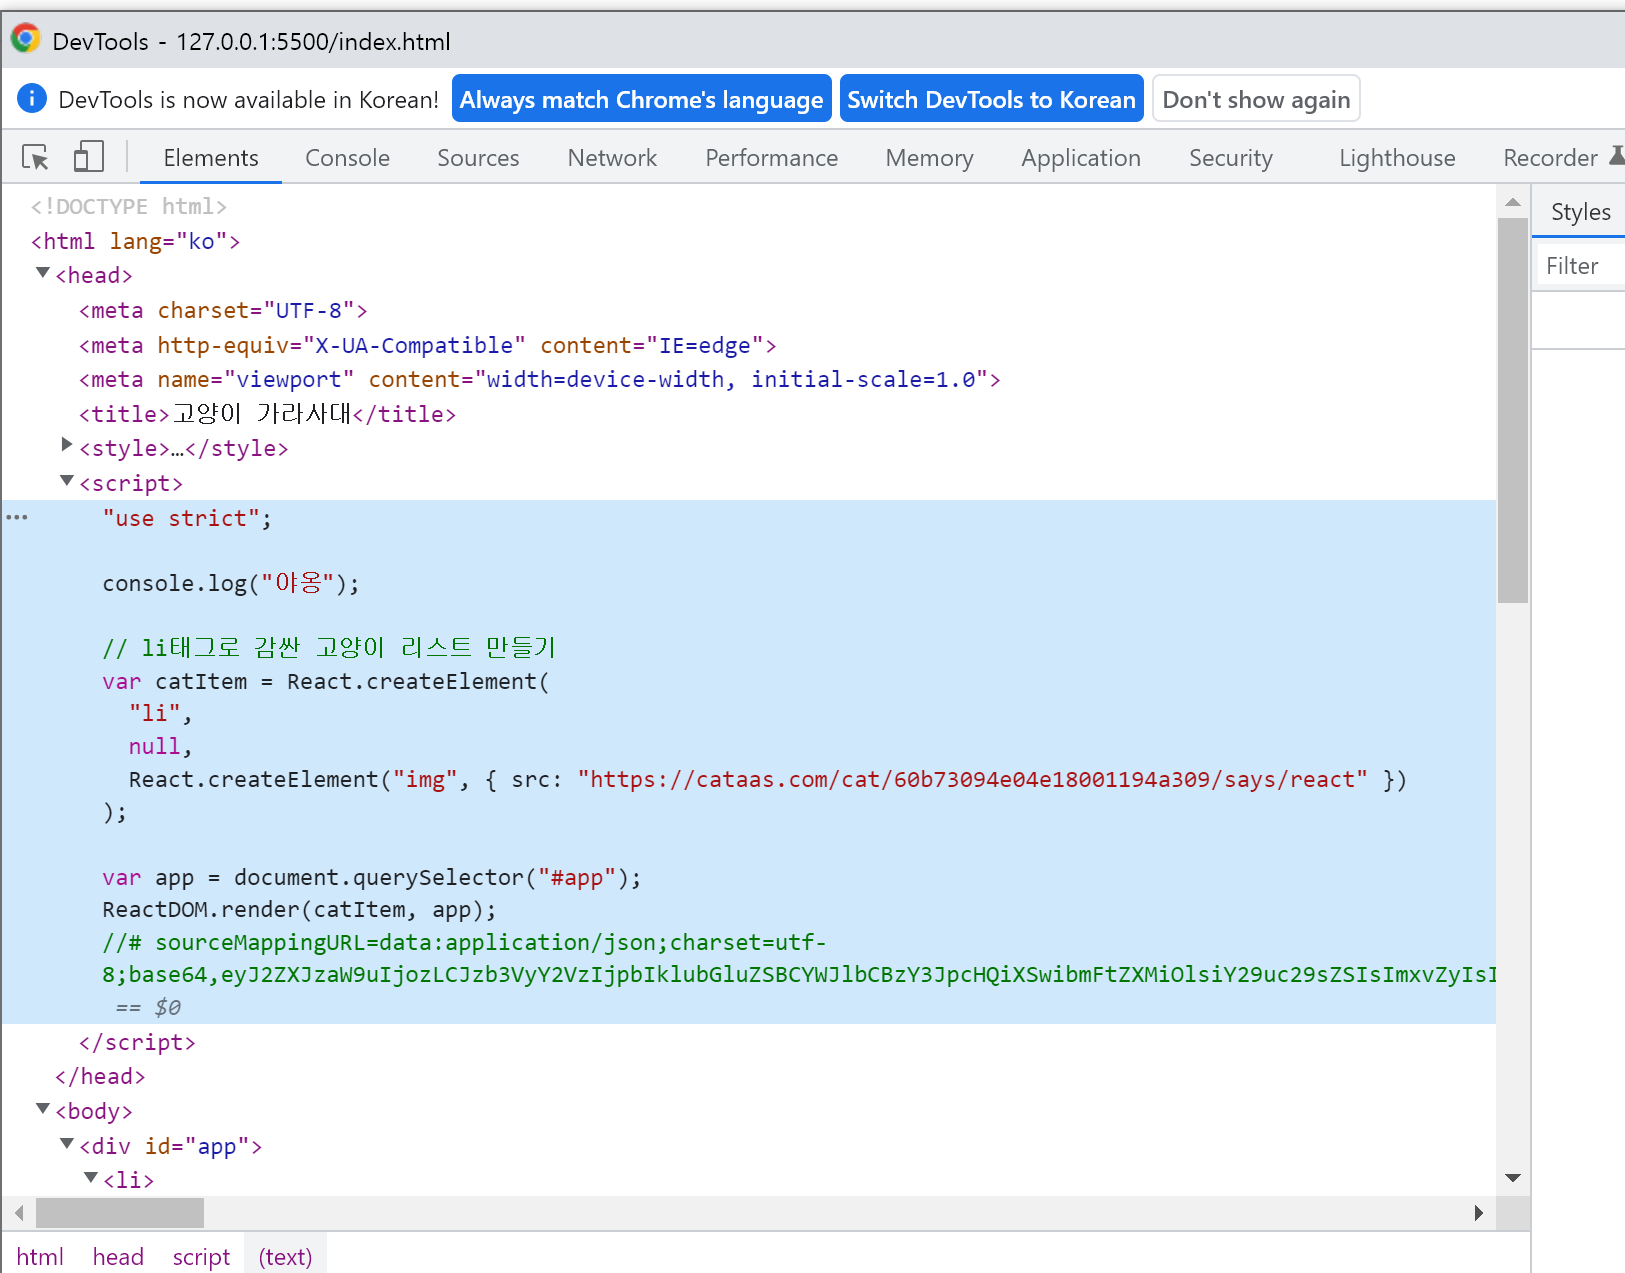Click the var catItem = React.createElement( line
Image resolution: width=1625 pixels, height=1273 pixels.
326,681
